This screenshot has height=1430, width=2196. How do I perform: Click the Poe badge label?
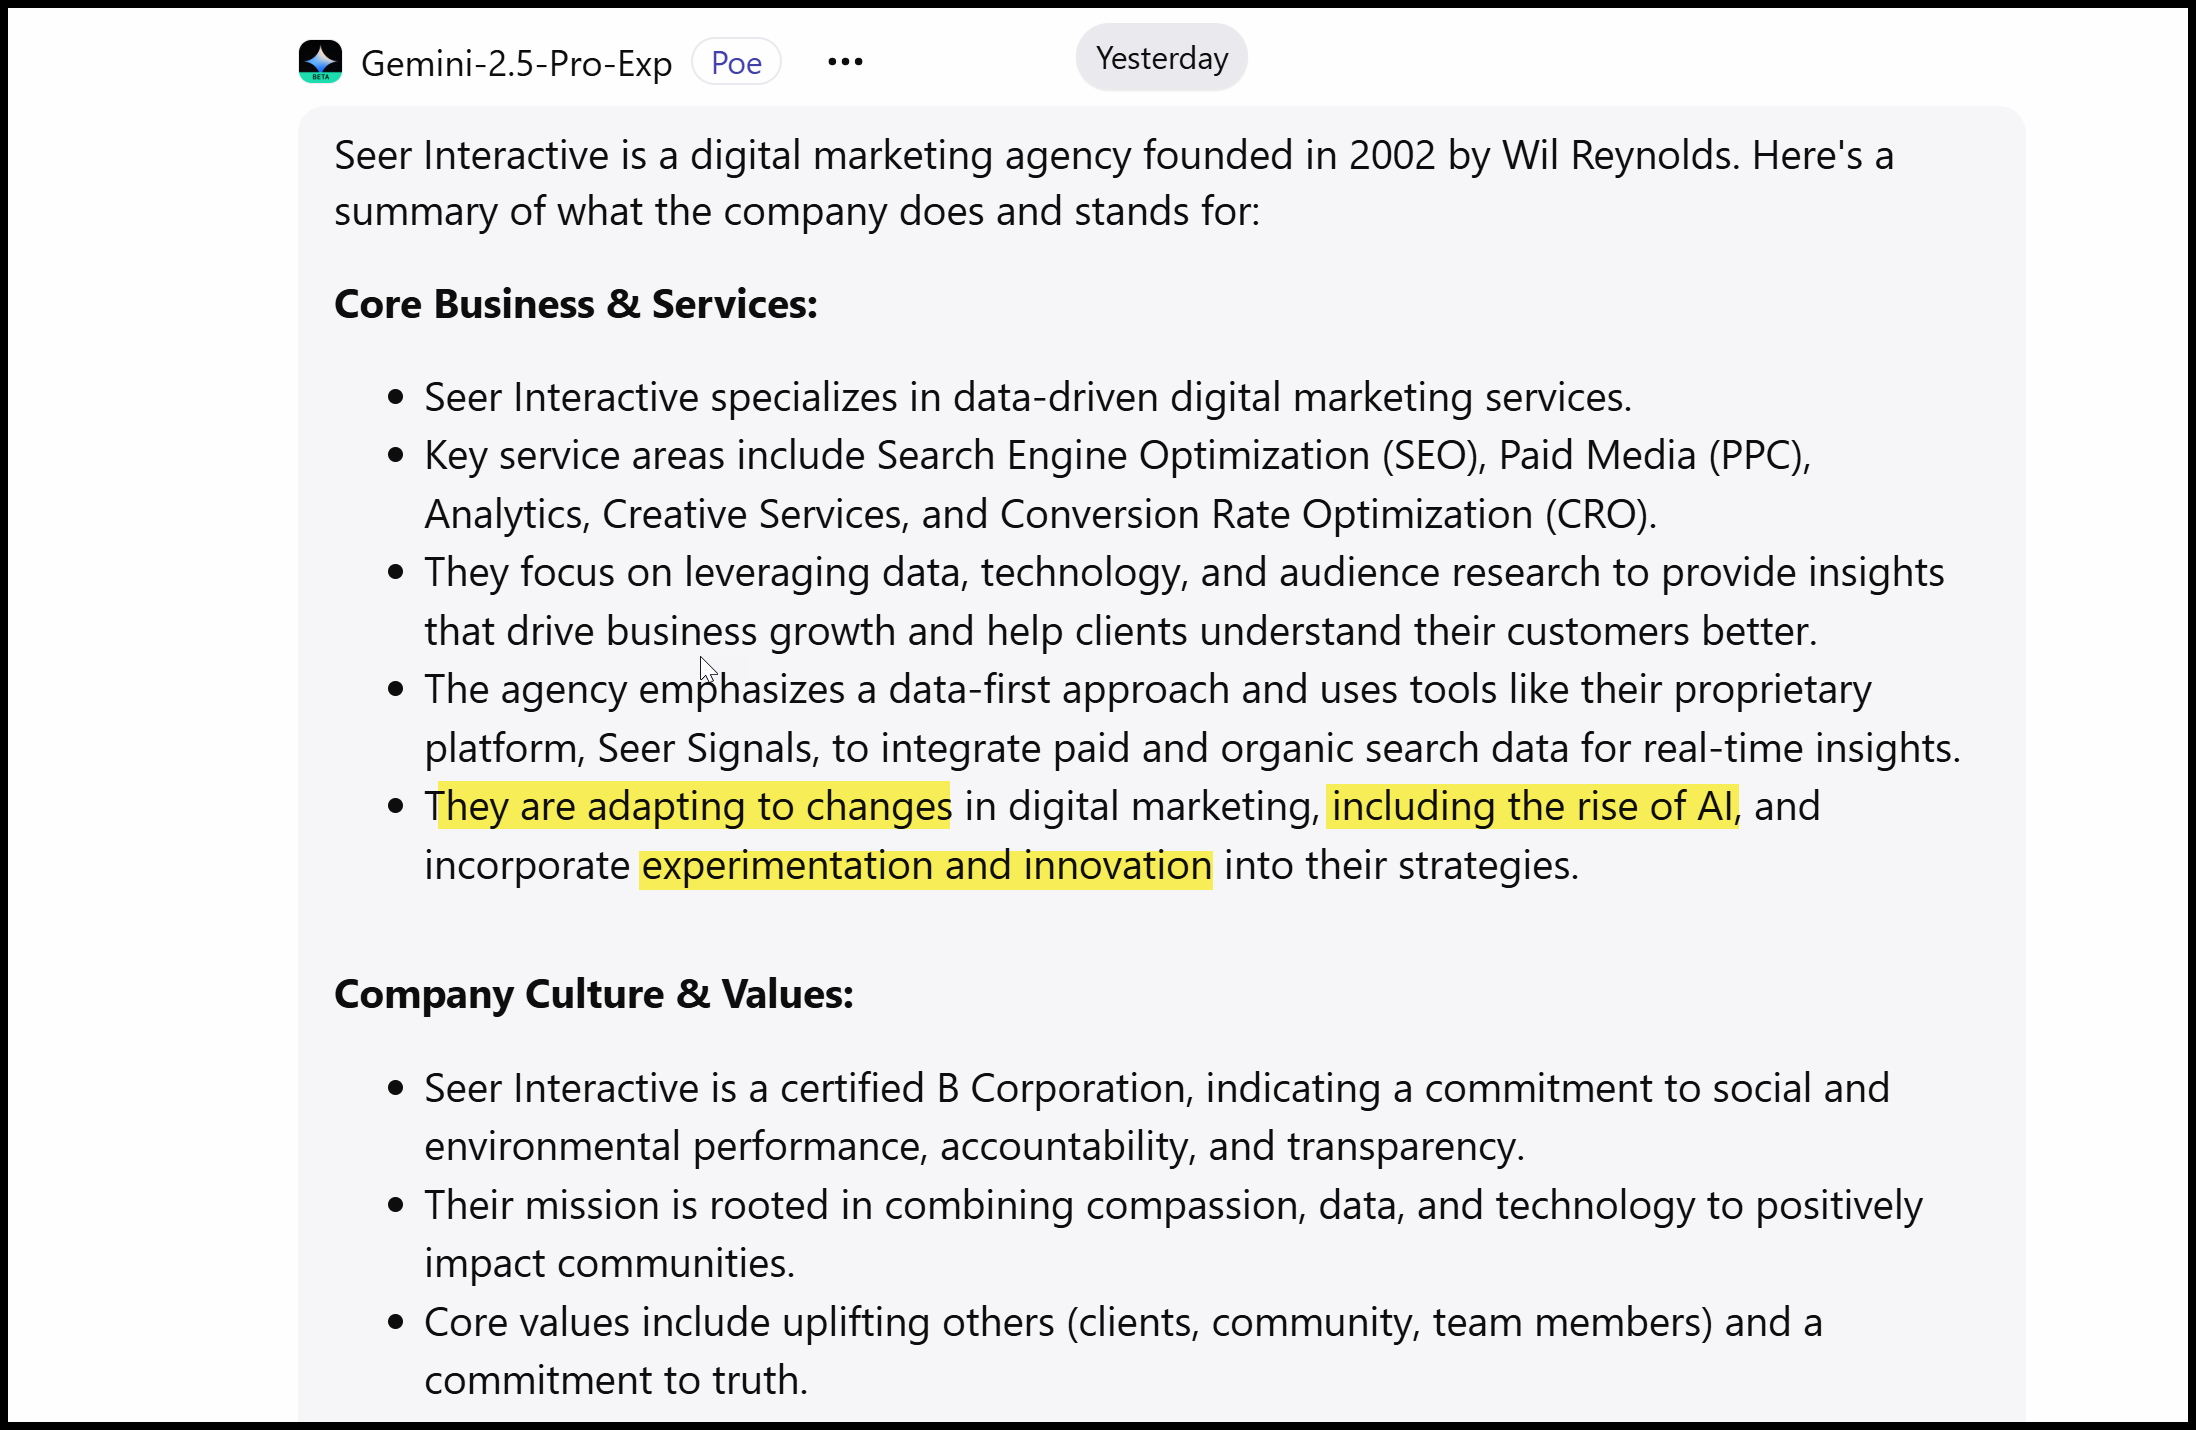click(x=736, y=63)
